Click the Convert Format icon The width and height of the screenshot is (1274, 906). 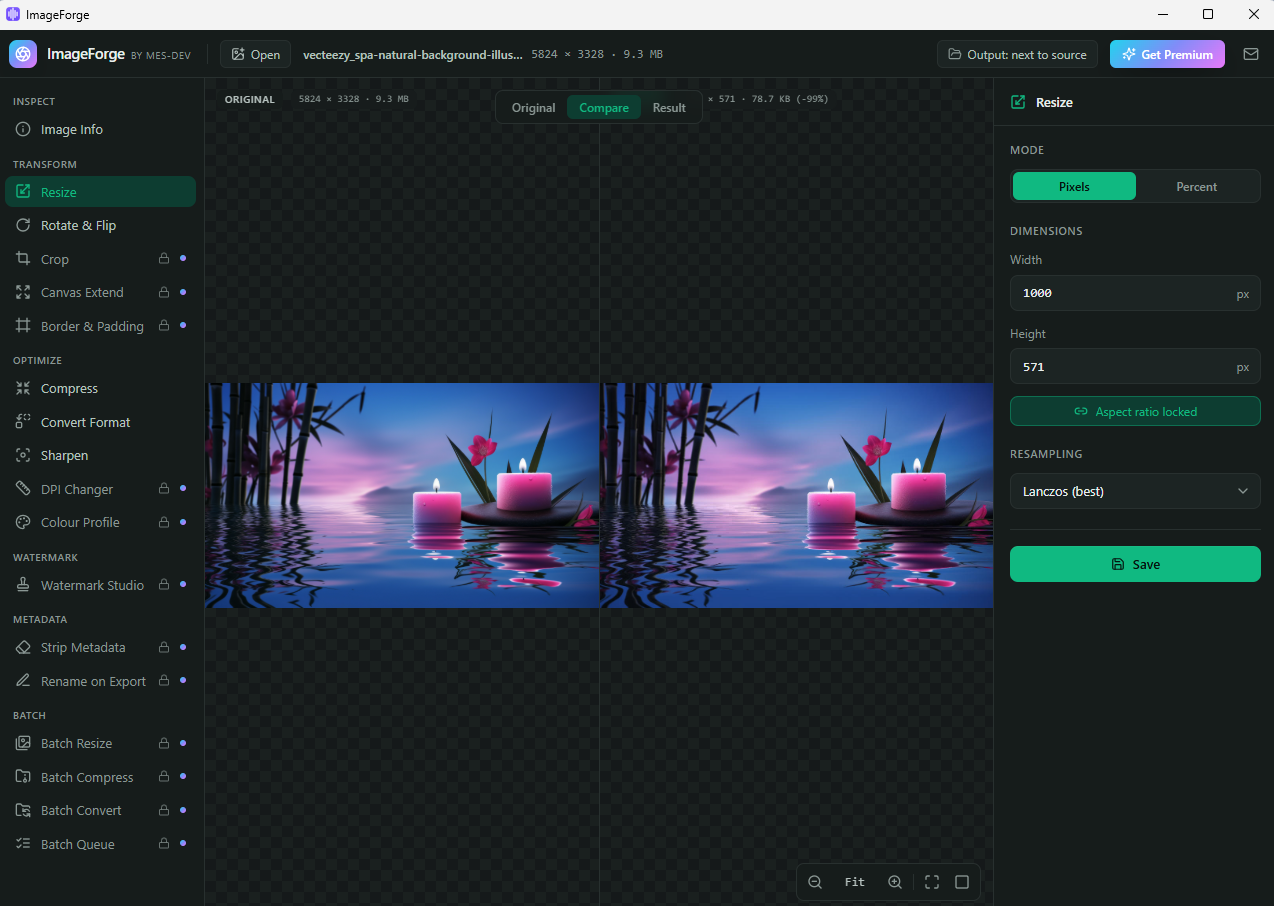click(x=23, y=422)
